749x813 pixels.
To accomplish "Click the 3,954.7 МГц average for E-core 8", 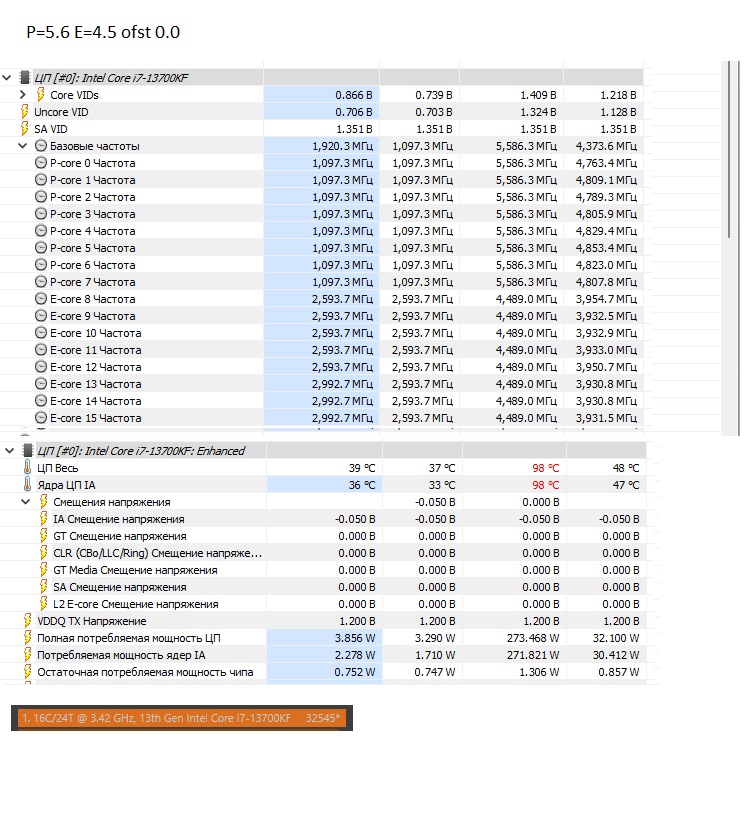I will pos(606,299).
